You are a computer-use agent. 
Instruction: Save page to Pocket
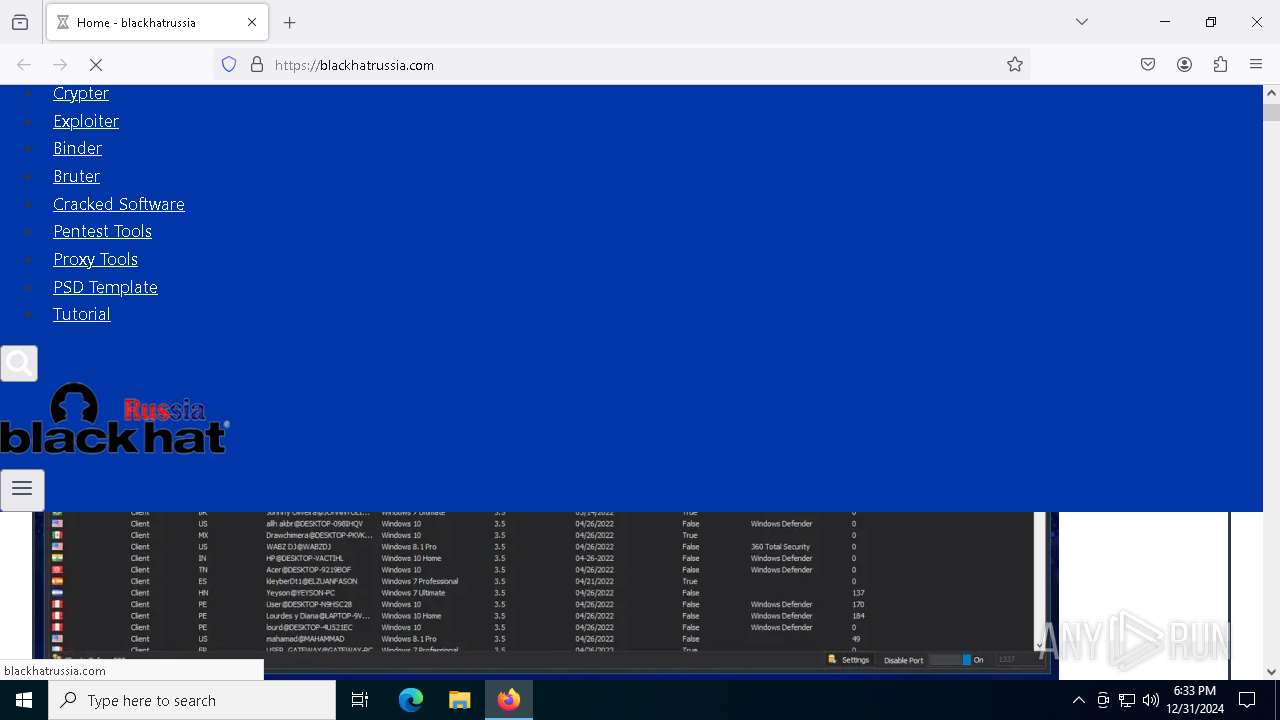(x=1148, y=65)
